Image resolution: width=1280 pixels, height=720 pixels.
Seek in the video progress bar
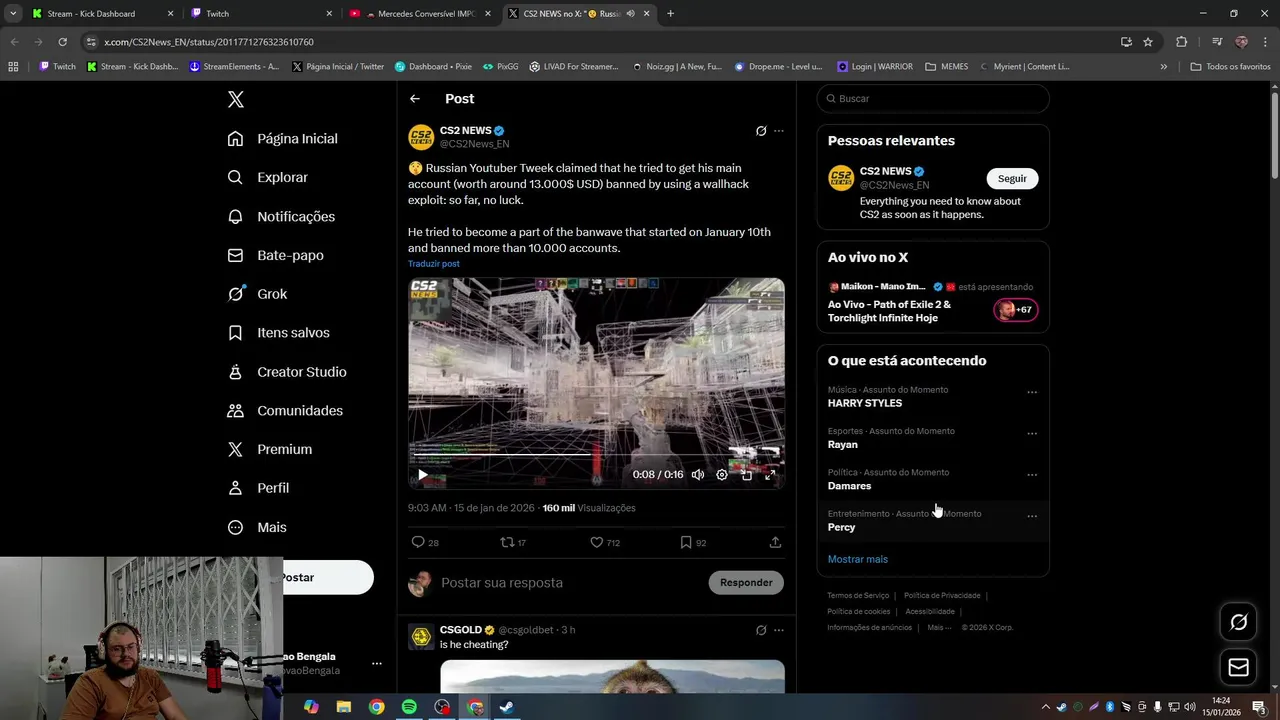pos(596,455)
